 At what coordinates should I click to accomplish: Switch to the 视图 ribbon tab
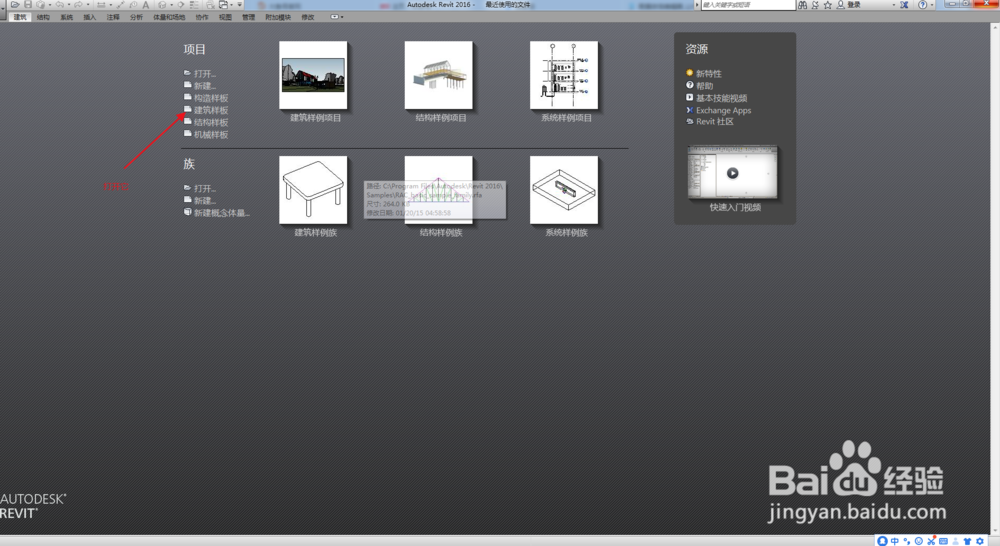coord(225,17)
